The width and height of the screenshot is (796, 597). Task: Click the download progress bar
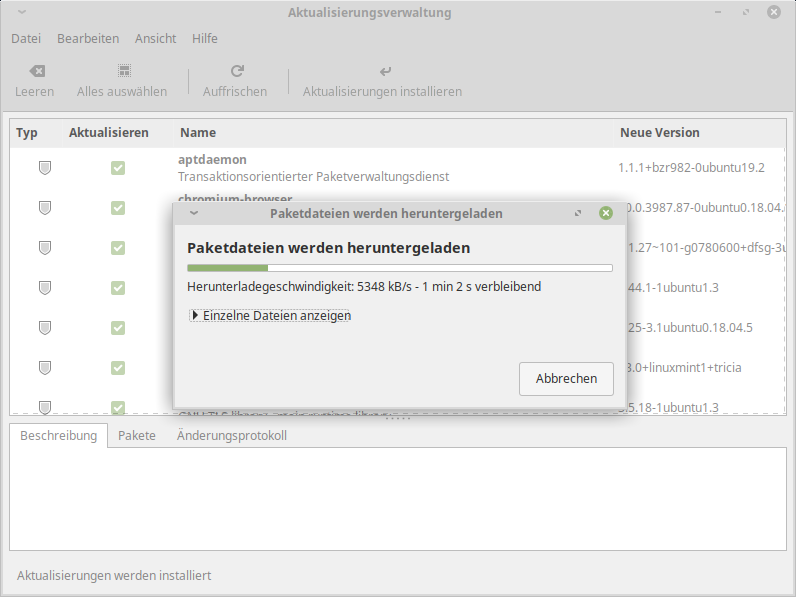[x=399, y=268]
